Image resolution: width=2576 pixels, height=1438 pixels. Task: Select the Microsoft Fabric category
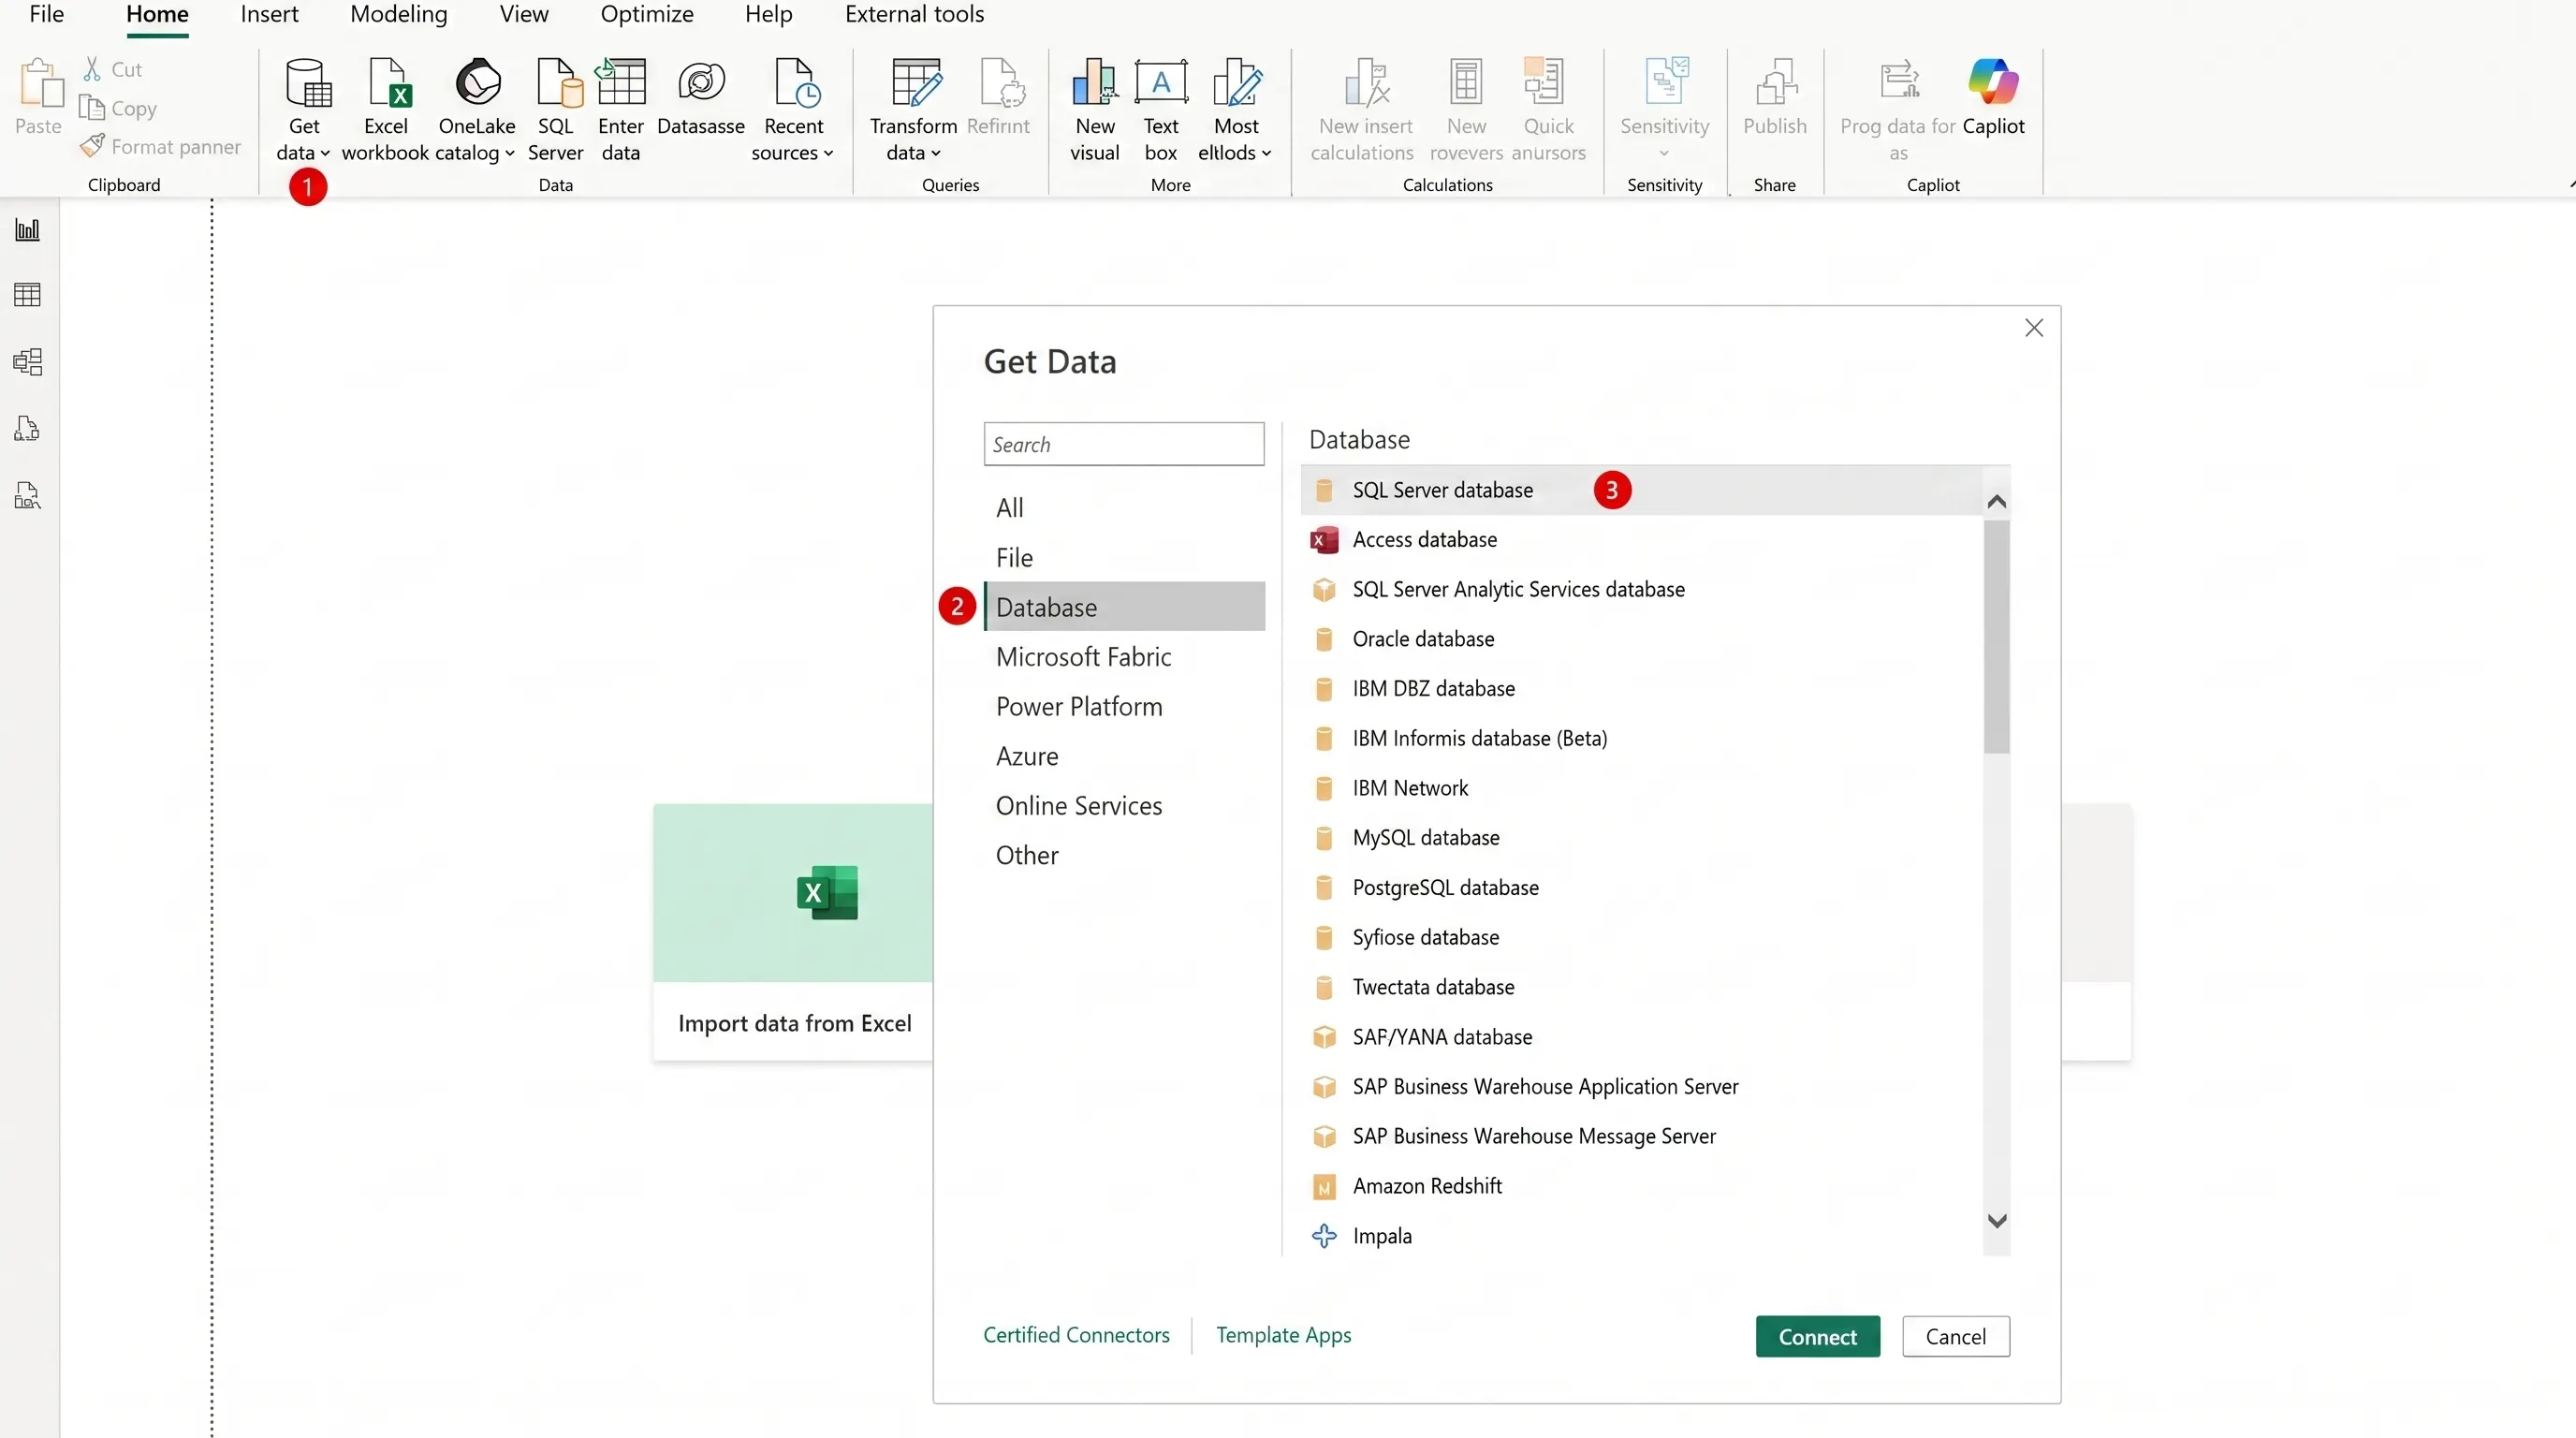pyautogui.click(x=1125, y=657)
